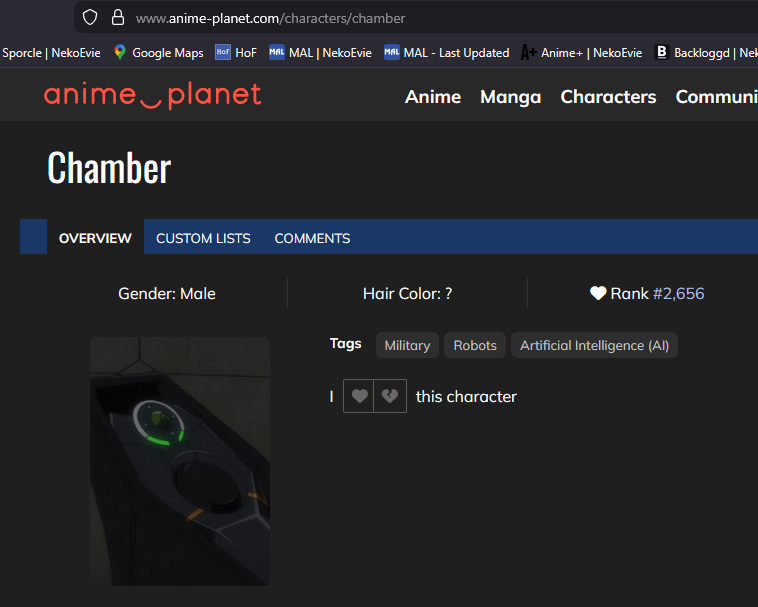Open the Robots tag
The width and height of the screenshot is (758, 607).
click(x=475, y=345)
